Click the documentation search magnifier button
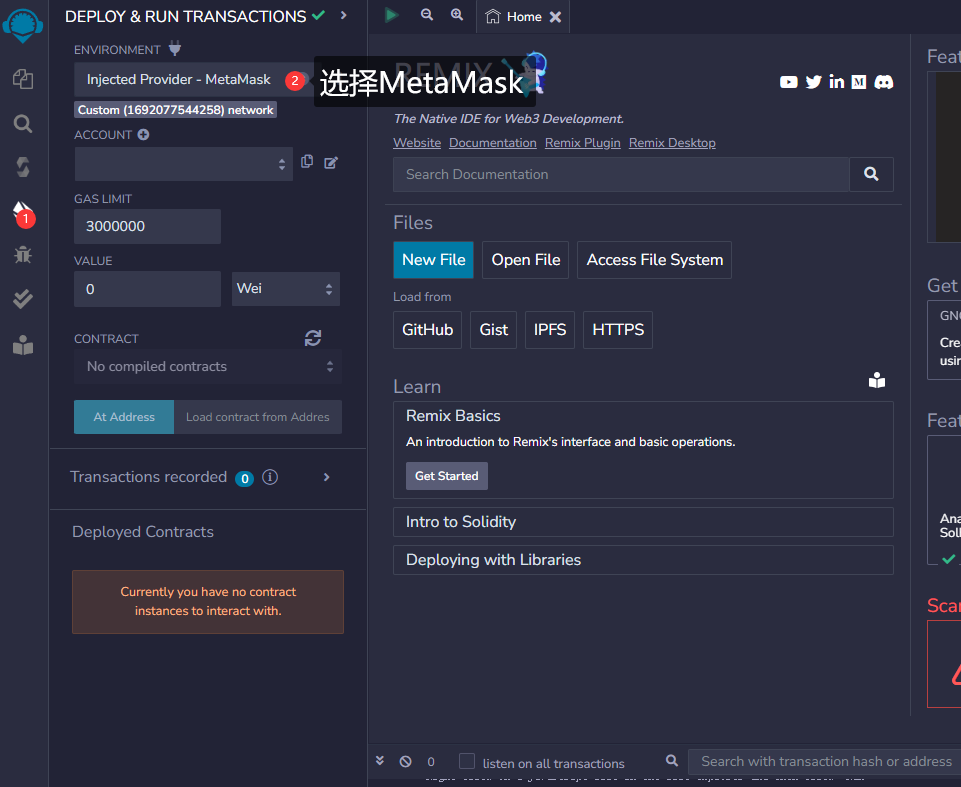The width and height of the screenshot is (961, 787). (871, 174)
